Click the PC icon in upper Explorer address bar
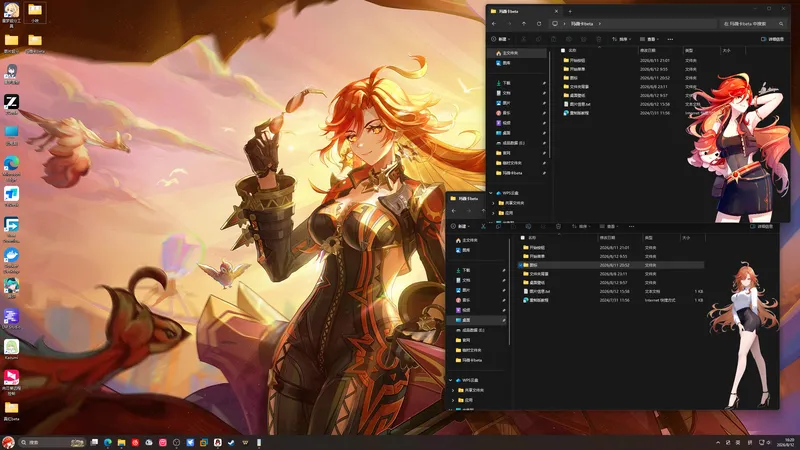The width and height of the screenshot is (800, 450). pos(555,23)
